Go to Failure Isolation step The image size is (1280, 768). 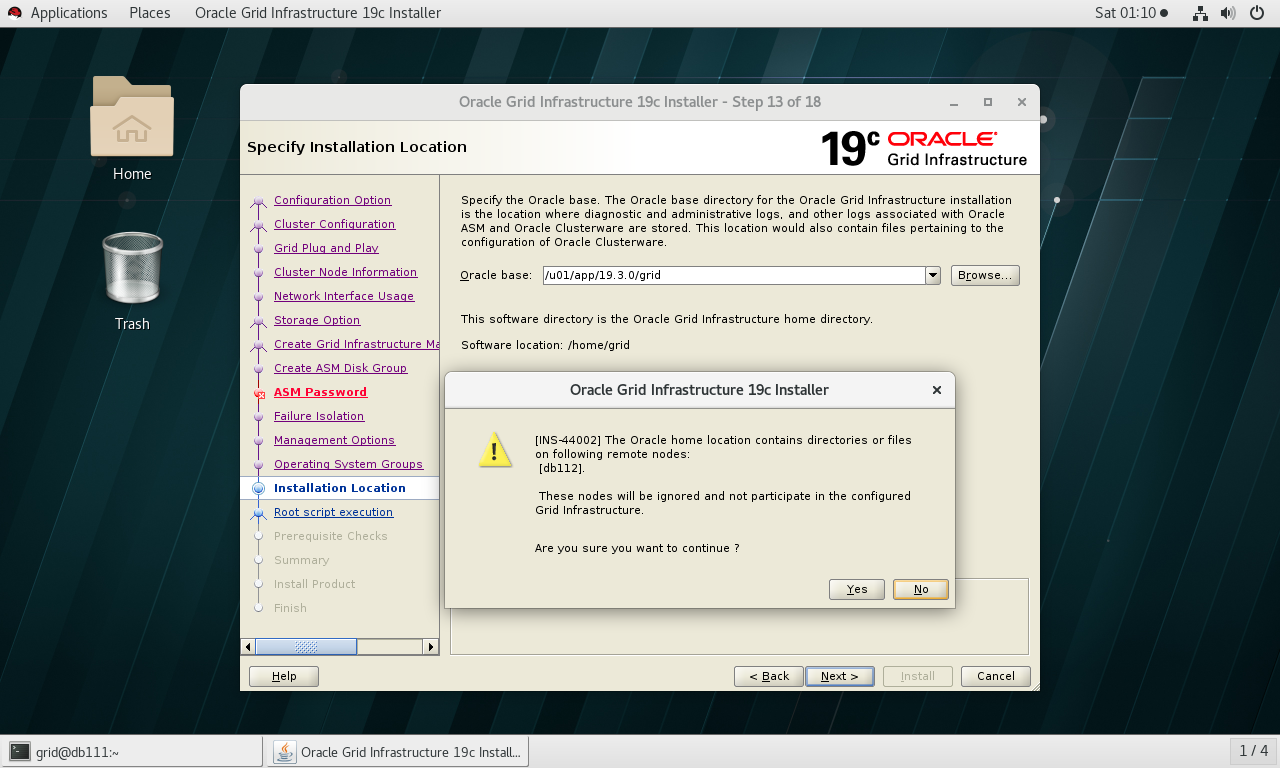319,416
